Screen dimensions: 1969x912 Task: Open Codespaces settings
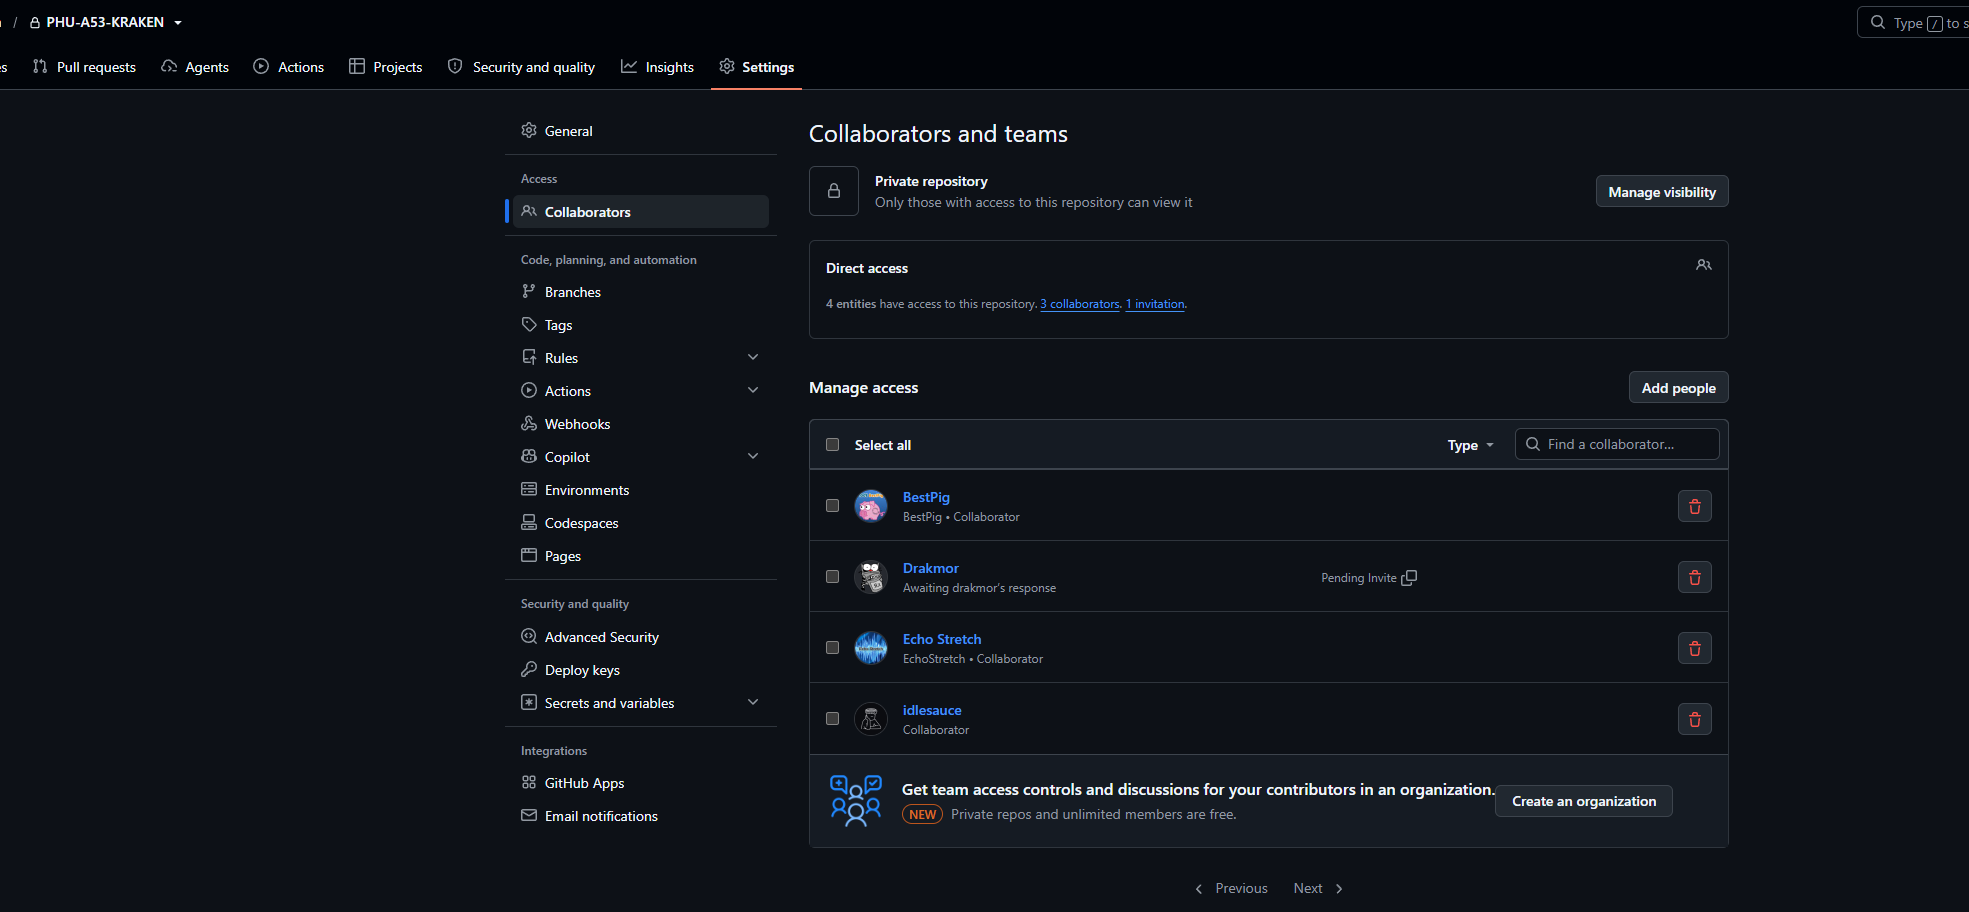(x=641, y=523)
